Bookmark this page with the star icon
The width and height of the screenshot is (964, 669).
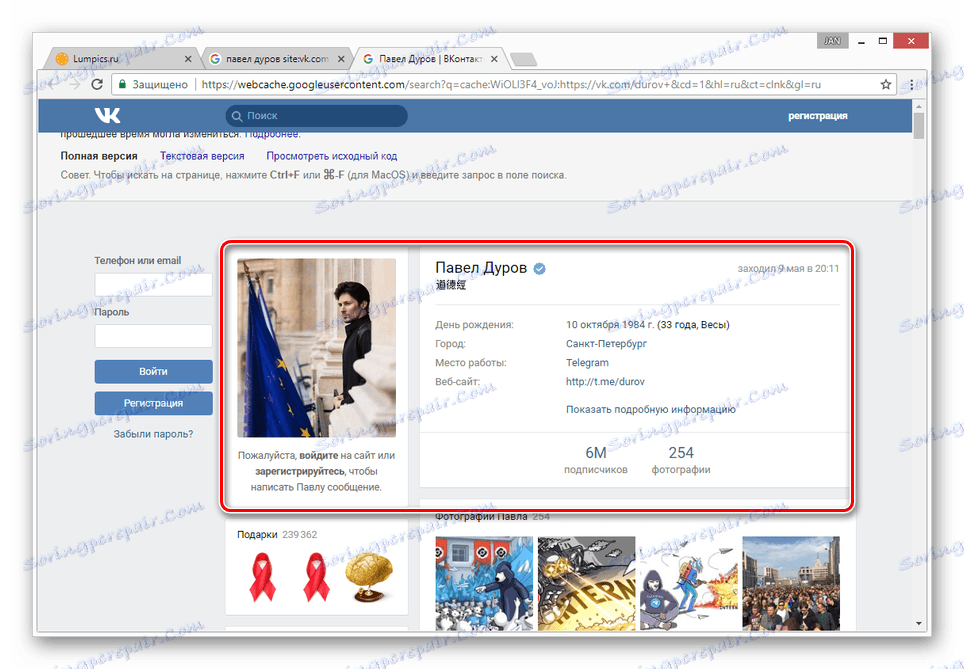pos(885,84)
